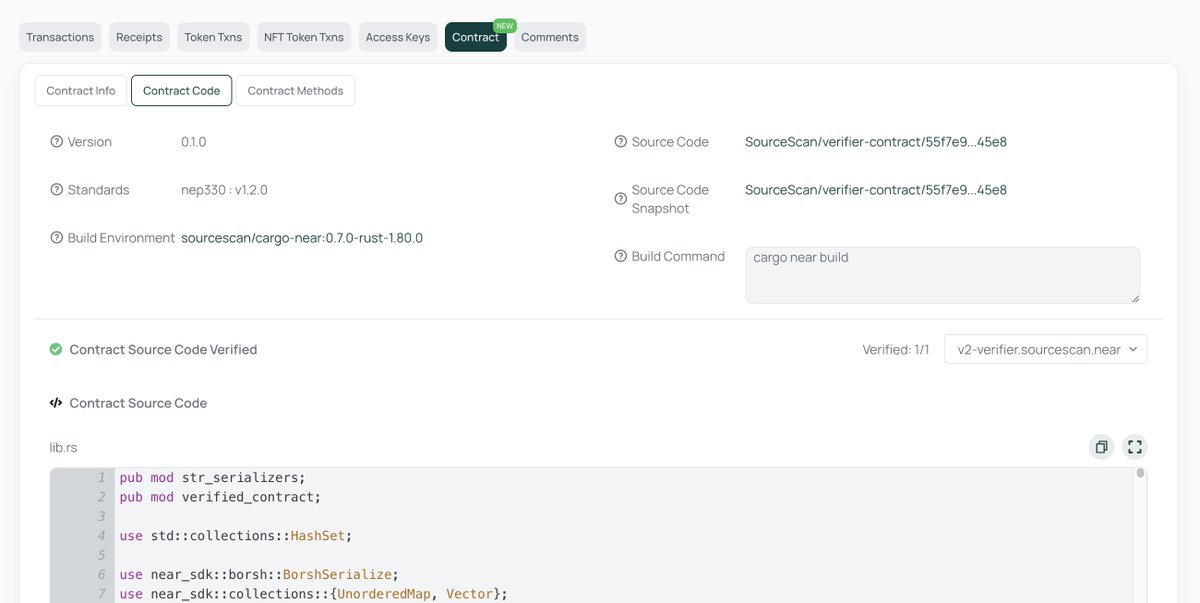The image size is (1200, 603).
Task: Open Source Code Snapshot verifier-contract link
Action: pyautogui.click(x=876, y=190)
